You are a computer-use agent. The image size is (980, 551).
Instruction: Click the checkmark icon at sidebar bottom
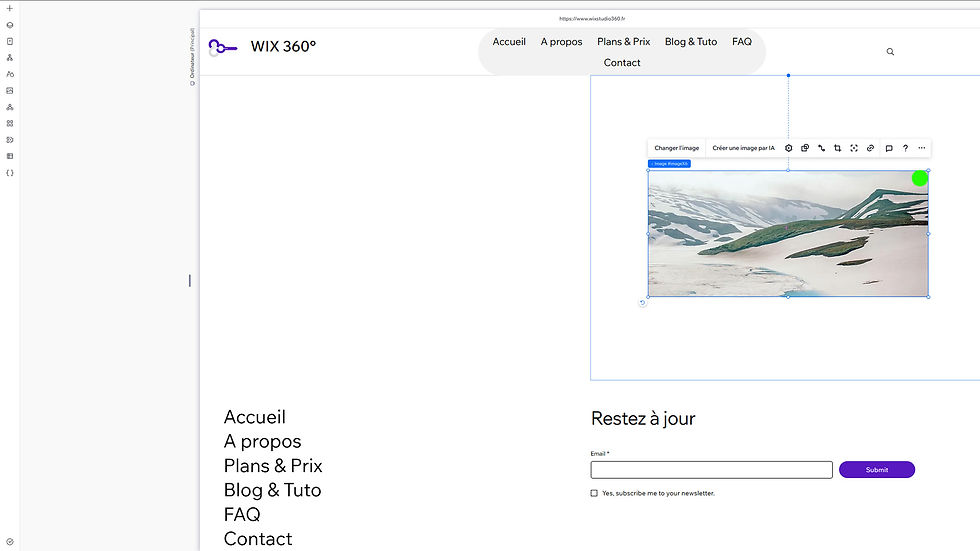coord(9,542)
